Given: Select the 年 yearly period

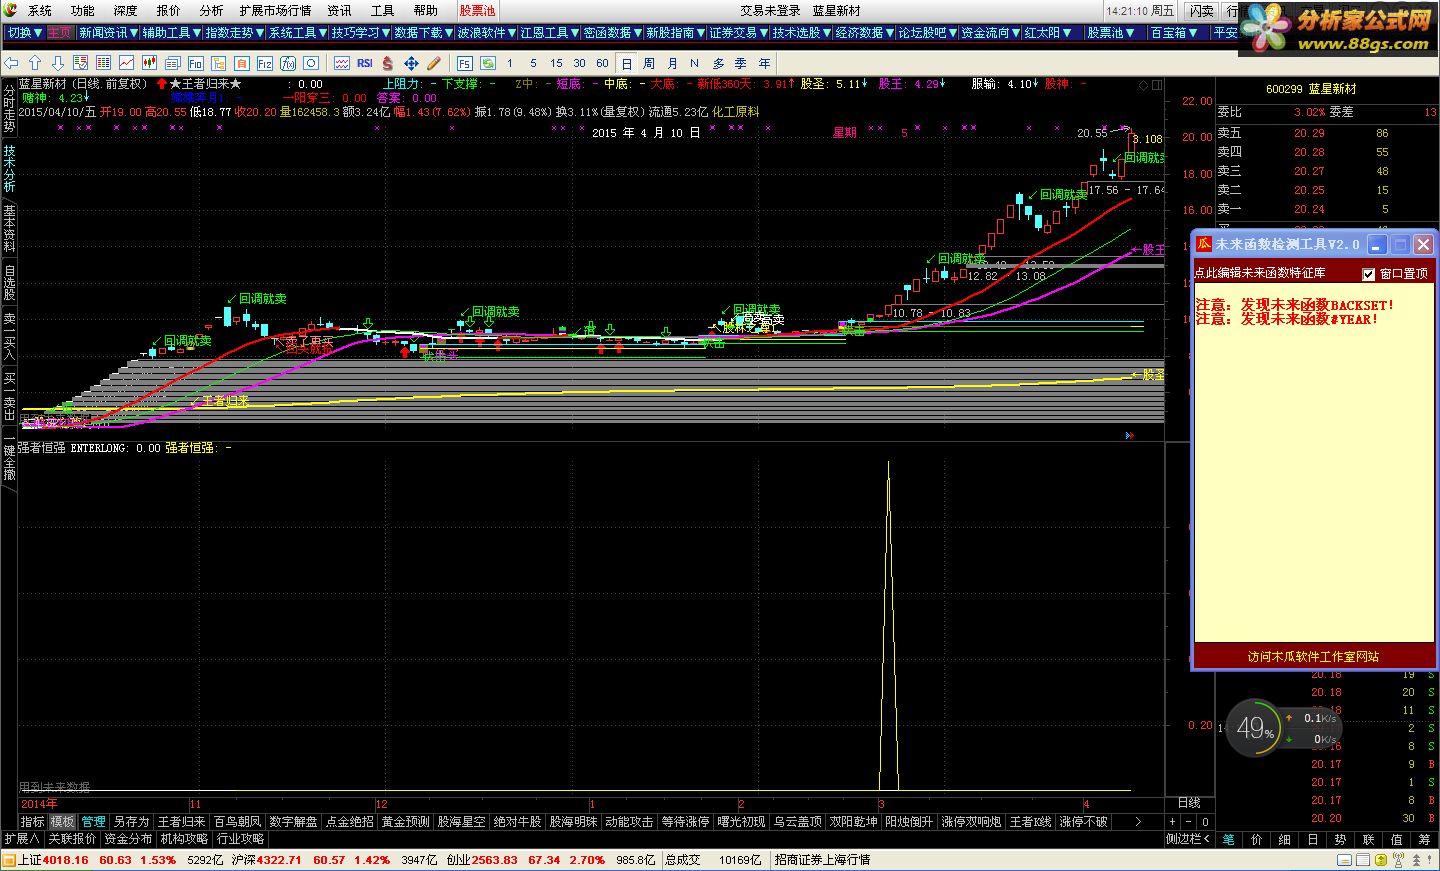Looking at the screenshot, I should click(765, 63).
